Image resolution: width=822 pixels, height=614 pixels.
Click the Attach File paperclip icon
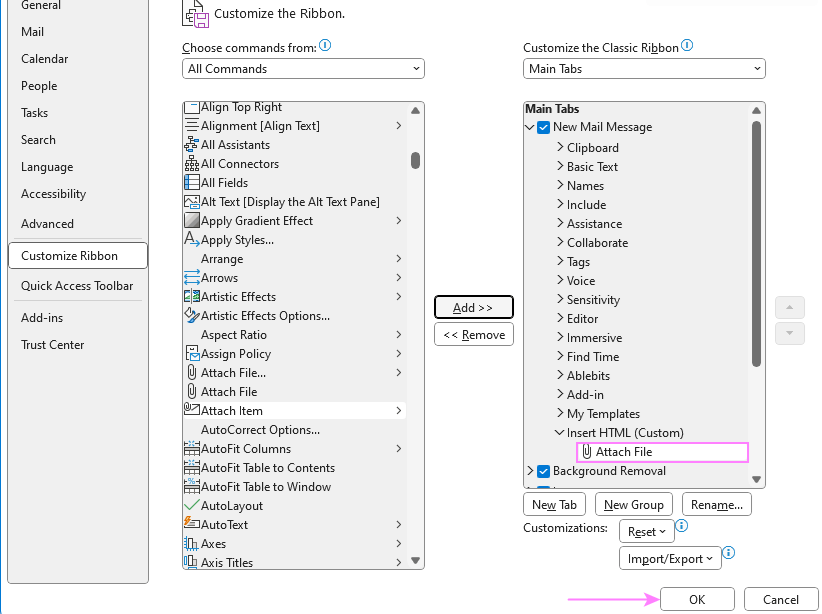pos(190,391)
